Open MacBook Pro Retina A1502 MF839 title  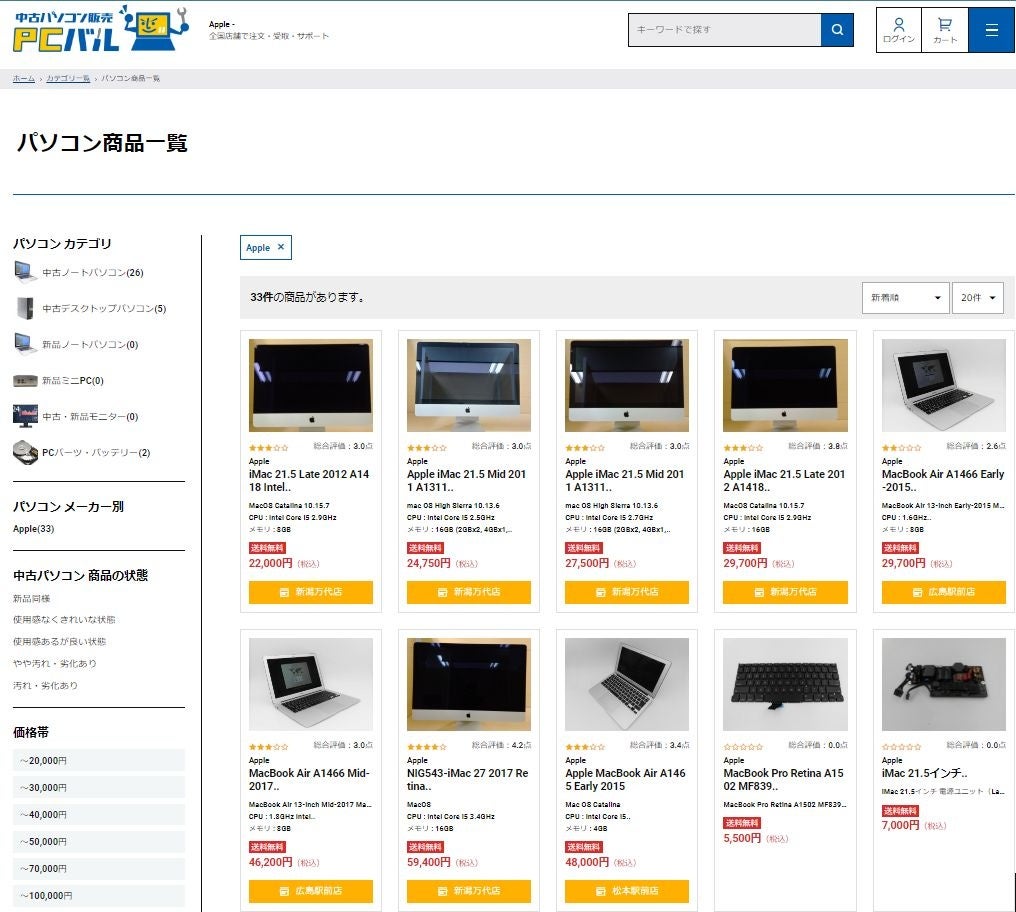click(x=783, y=779)
